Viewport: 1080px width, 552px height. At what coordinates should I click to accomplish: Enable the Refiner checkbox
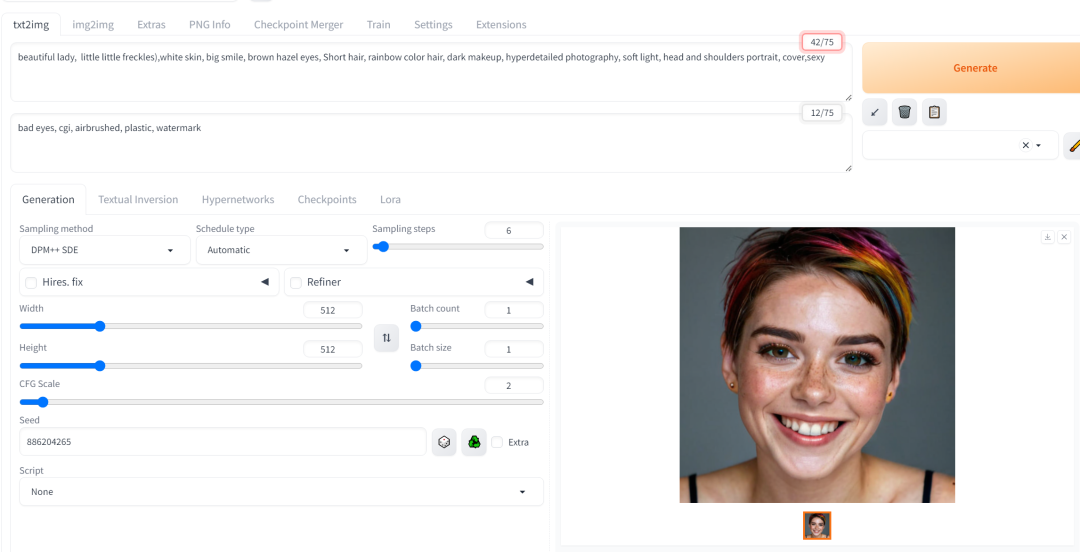pos(296,283)
